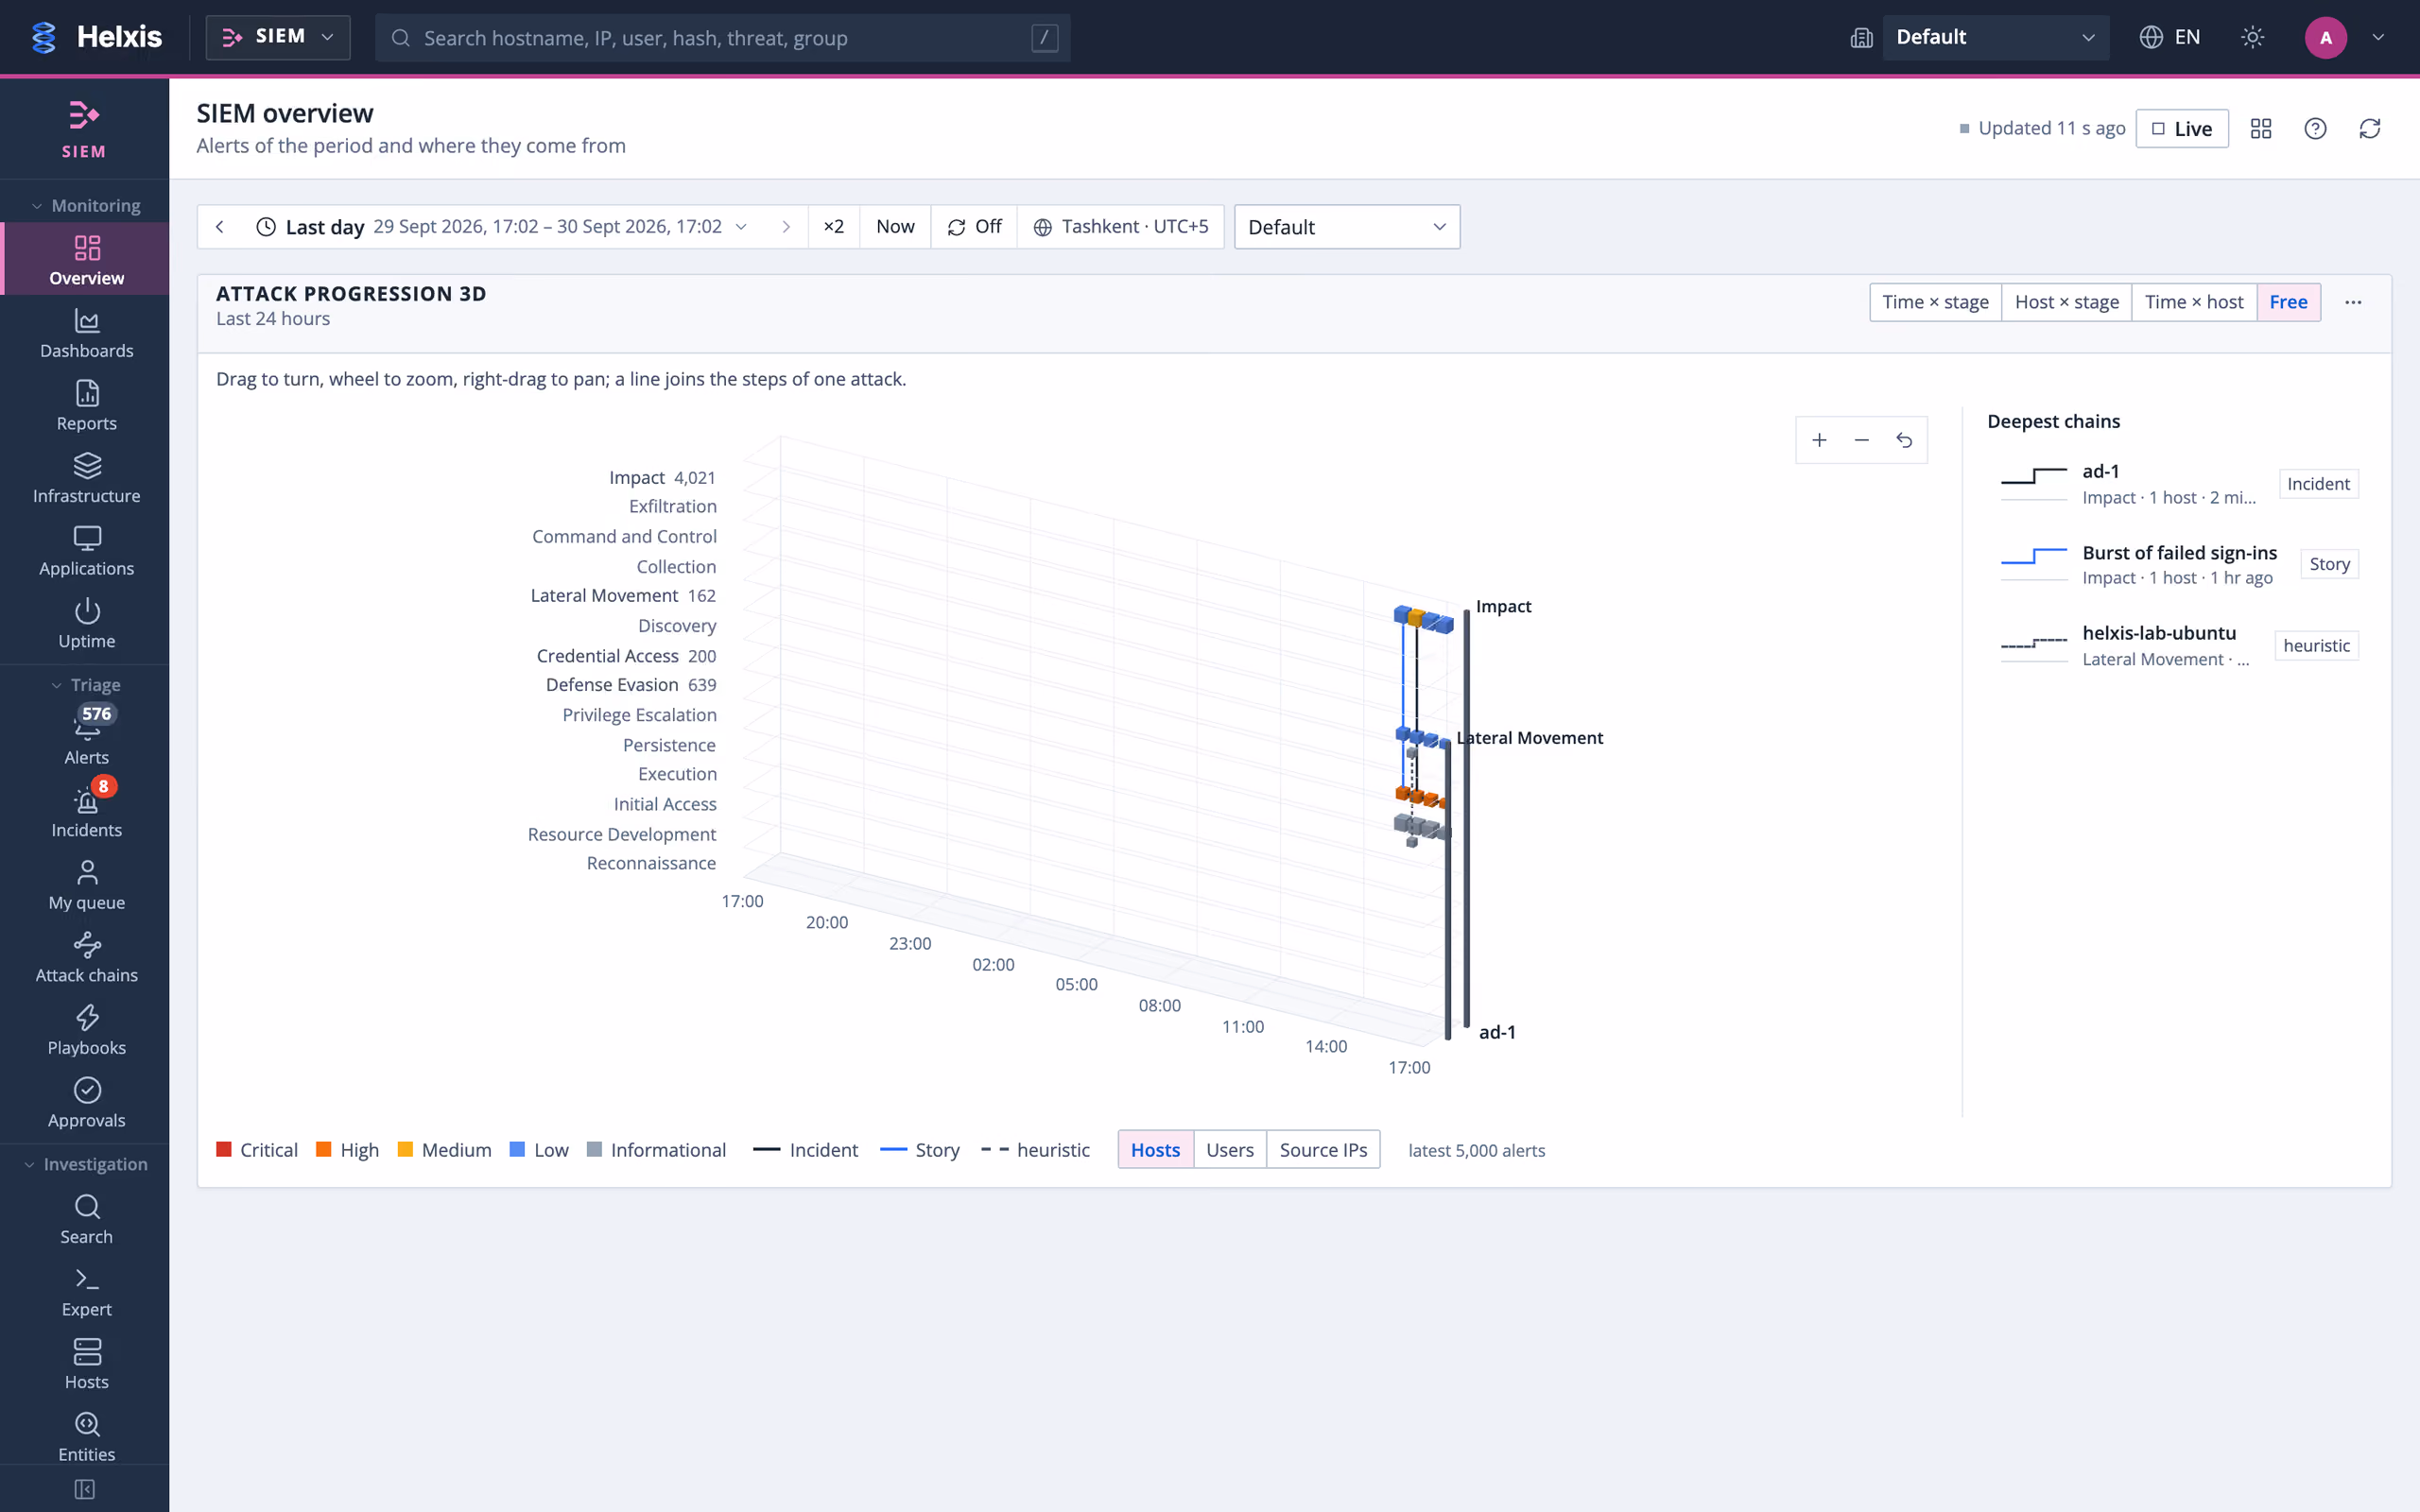Switch to Time × stage view
2420x1512 pixels.
click(x=1935, y=302)
